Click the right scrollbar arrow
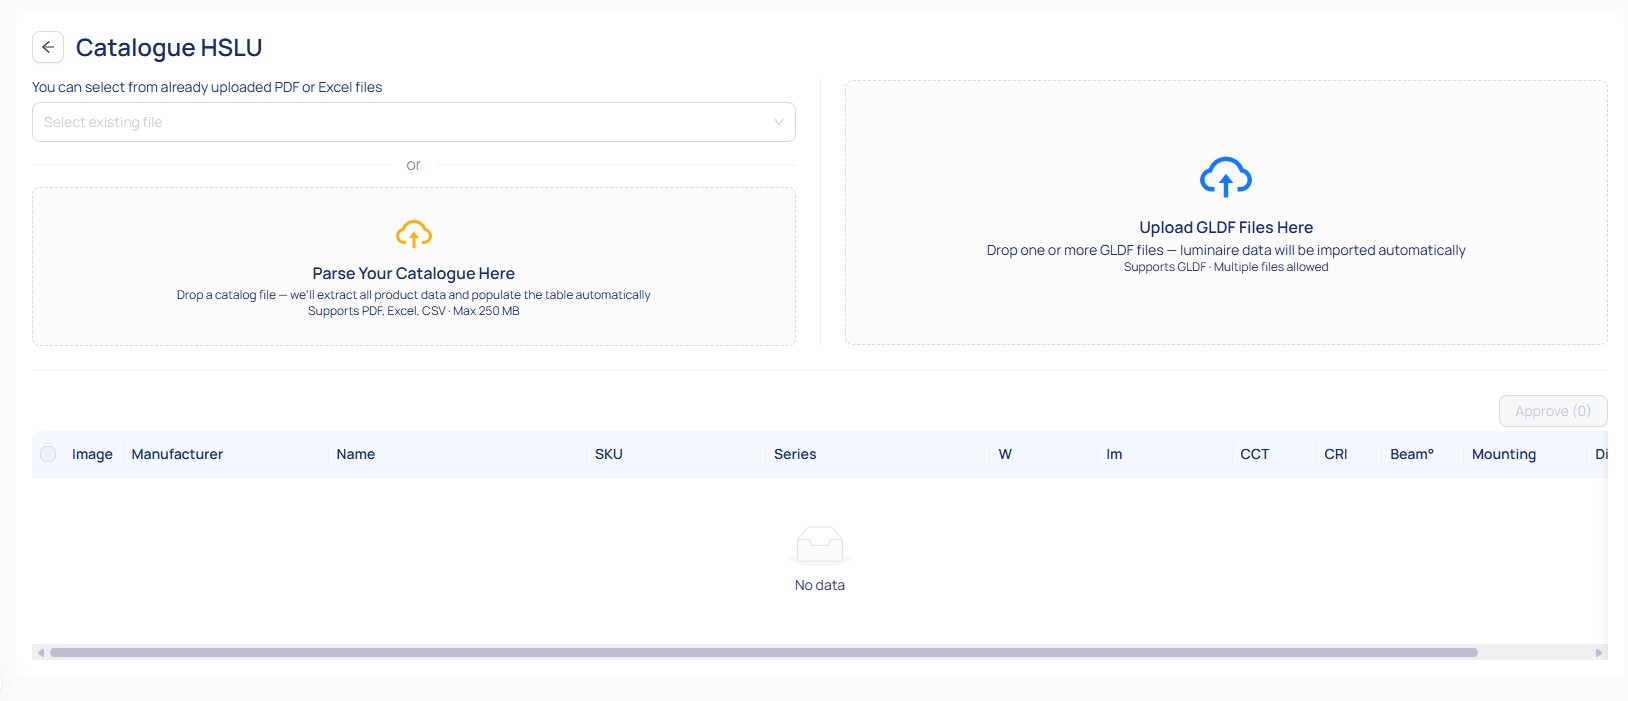The width and height of the screenshot is (1628, 701). (x=1599, y=653)
